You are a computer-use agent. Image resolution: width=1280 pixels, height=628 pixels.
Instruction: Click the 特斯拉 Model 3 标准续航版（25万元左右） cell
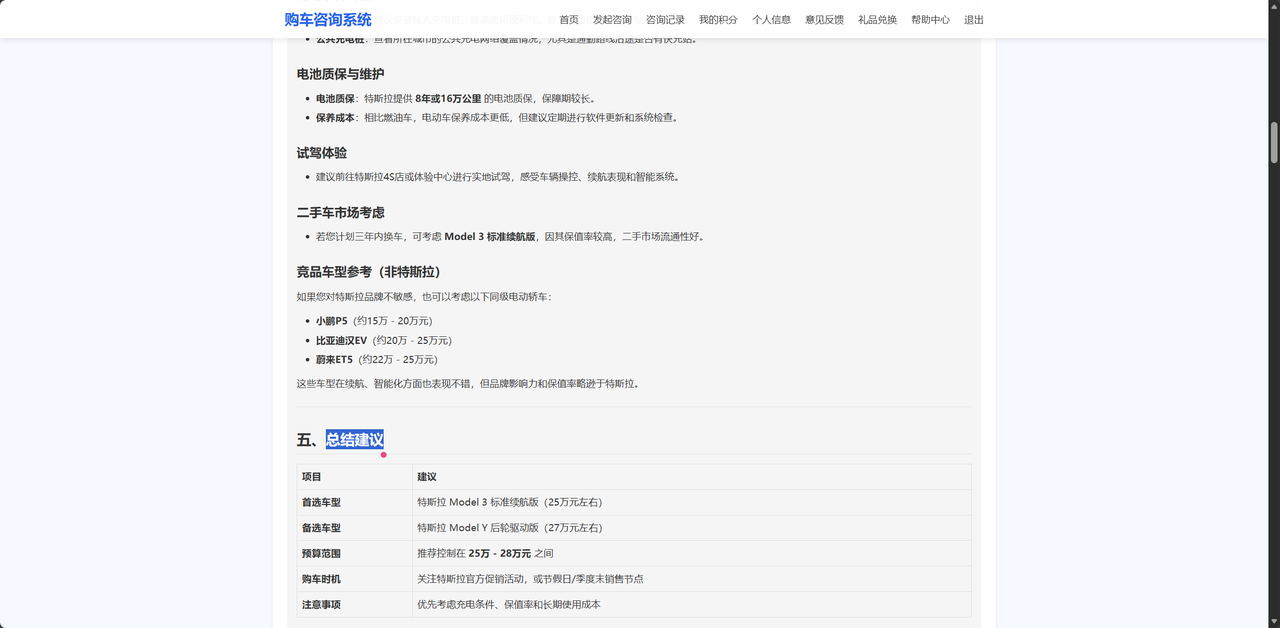click(691, 503)
